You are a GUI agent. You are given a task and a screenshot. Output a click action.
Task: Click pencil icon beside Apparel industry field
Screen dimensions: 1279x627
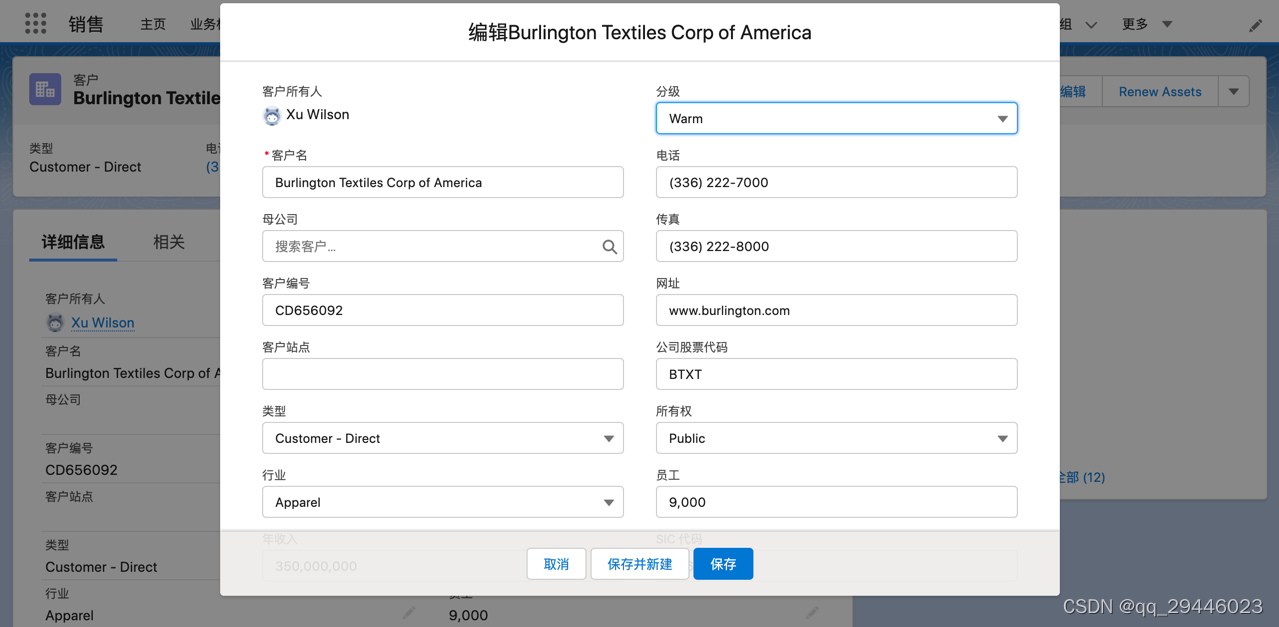tap(408, 613)
